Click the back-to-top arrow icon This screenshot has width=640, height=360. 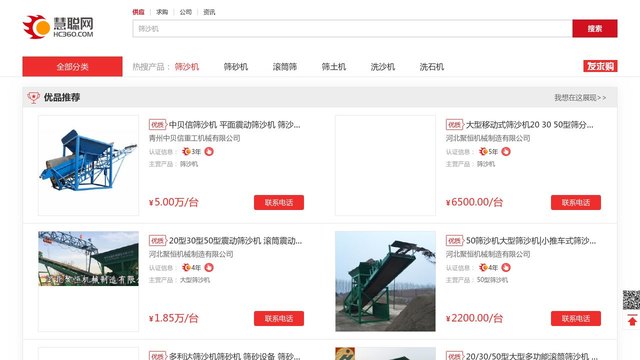click(x=632, y=321)
